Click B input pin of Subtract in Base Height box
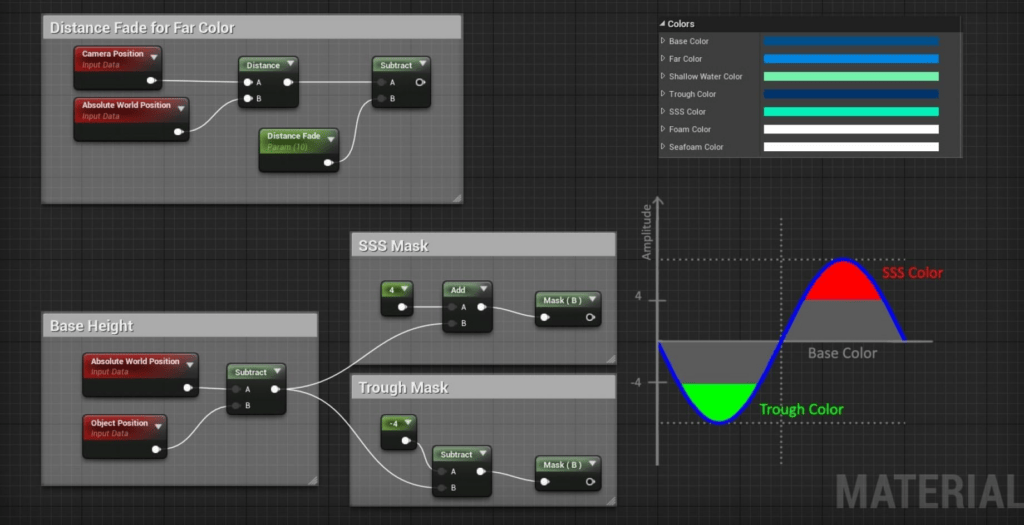The width and height of the screenshot is (1024, 525). (236, 406)
